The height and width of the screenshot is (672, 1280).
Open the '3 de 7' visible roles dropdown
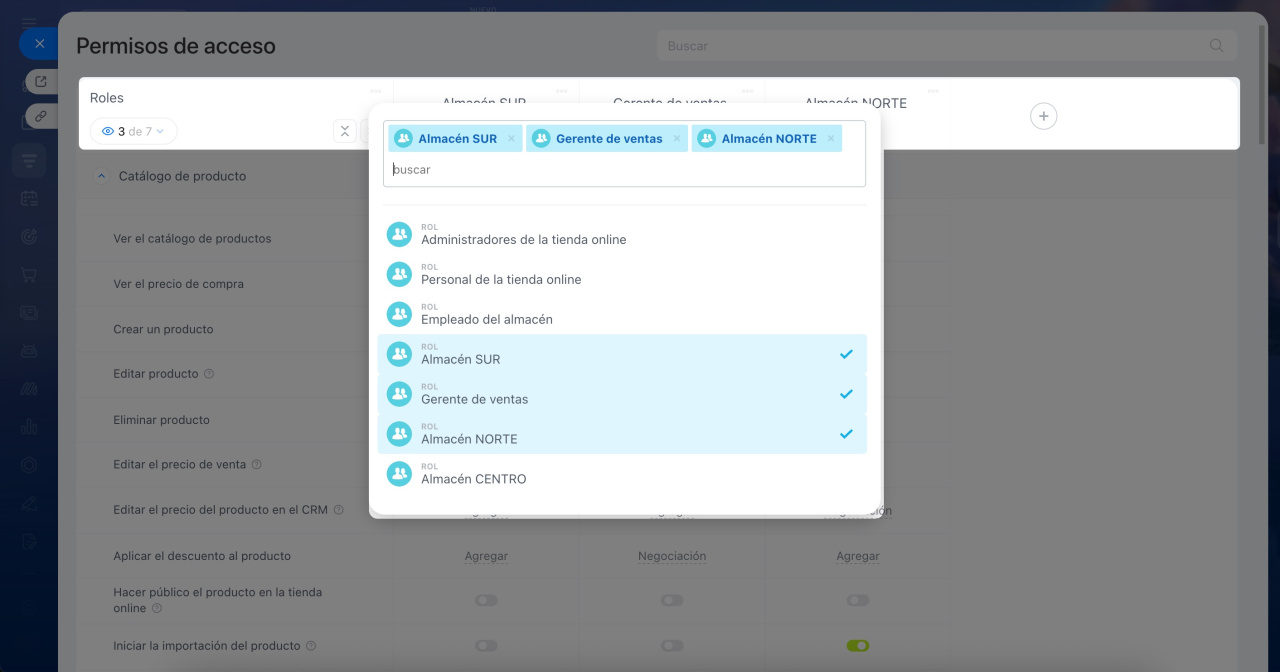click(x=133, y=131)
